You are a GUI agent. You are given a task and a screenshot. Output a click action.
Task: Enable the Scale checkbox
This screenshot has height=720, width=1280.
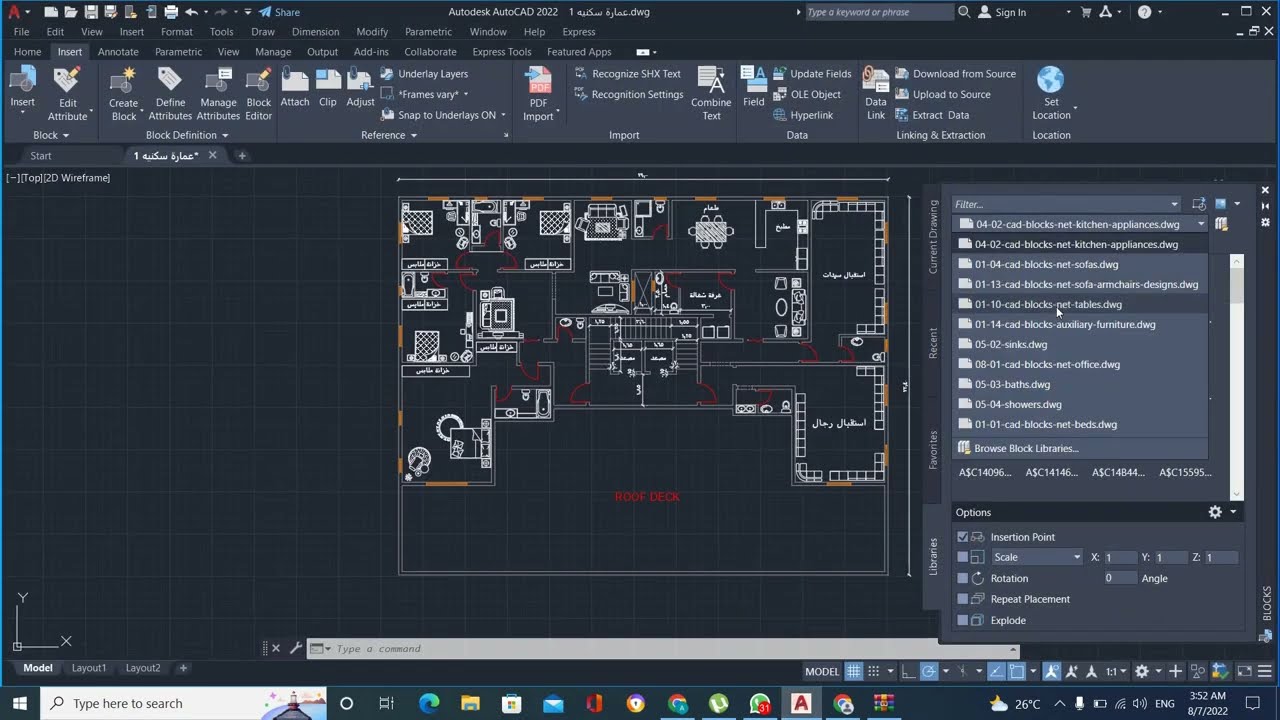pos(963,557)
